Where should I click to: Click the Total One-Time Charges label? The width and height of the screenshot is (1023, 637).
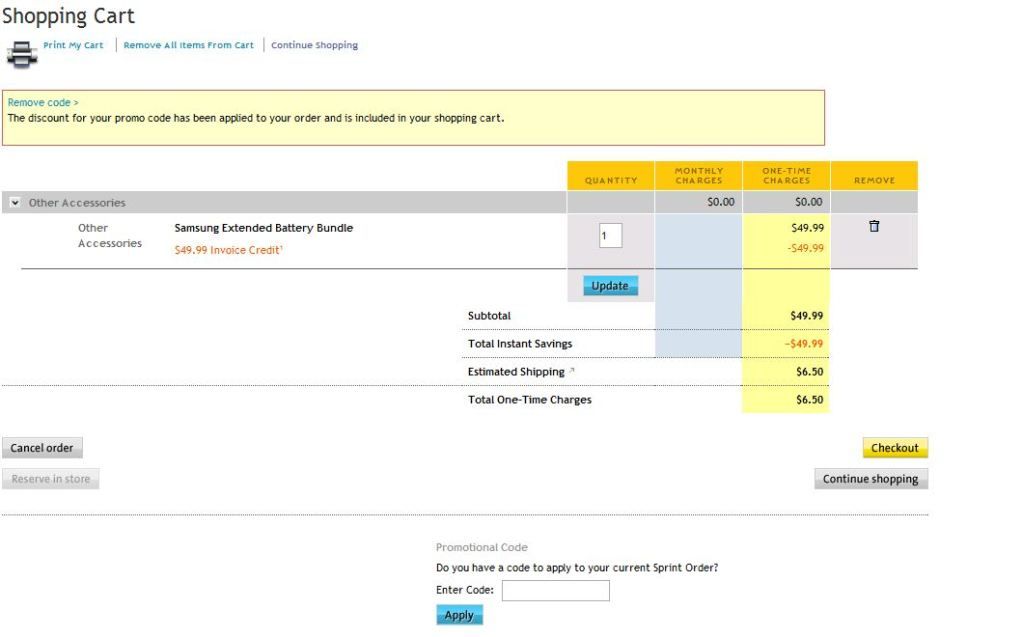click(x=530, y=399)
